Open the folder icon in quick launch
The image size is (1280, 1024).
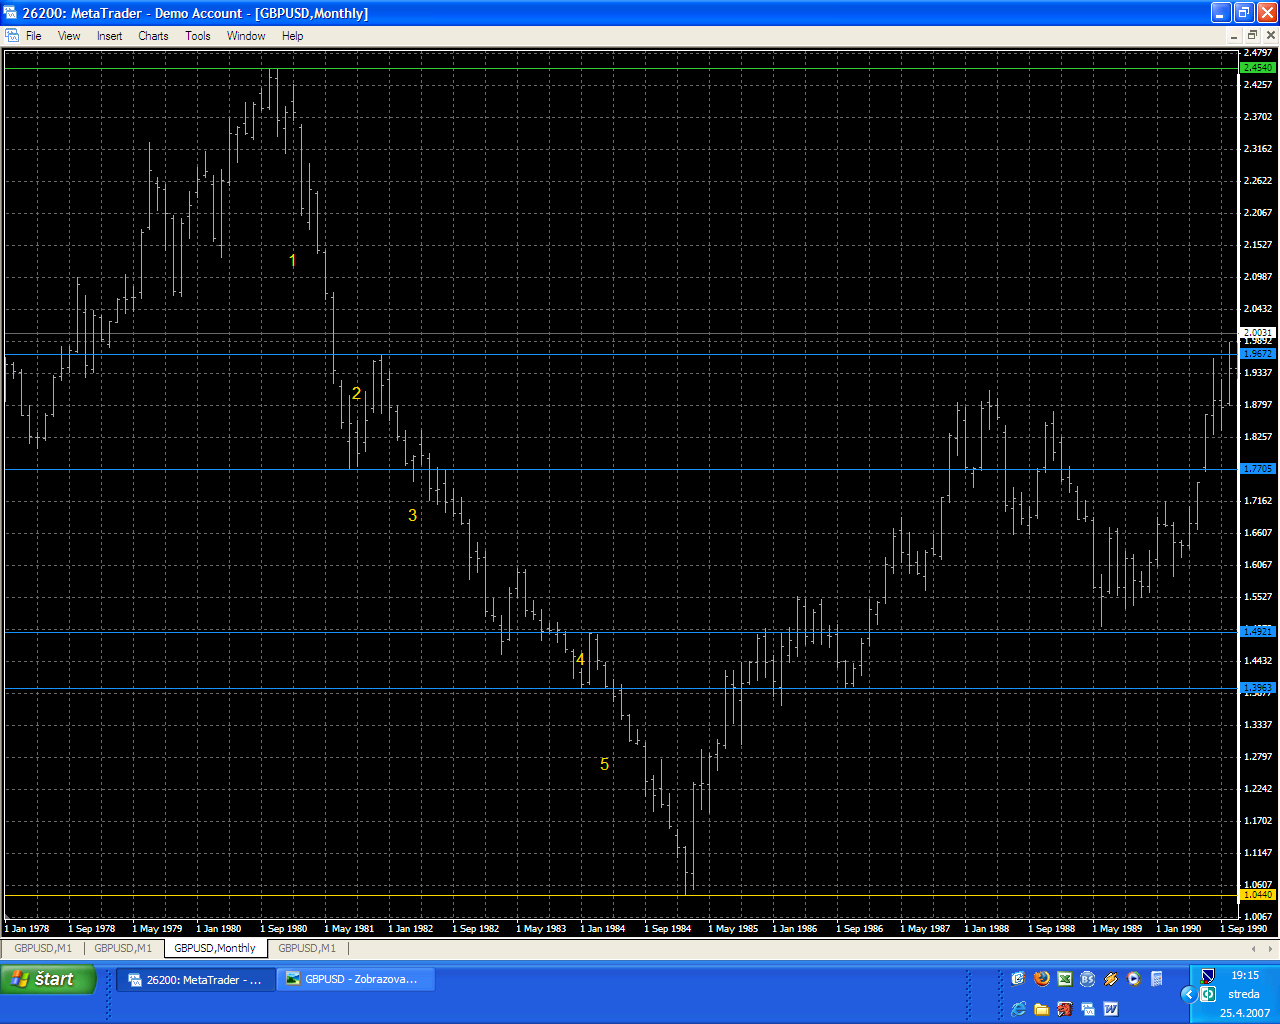coord(1042,1009)
